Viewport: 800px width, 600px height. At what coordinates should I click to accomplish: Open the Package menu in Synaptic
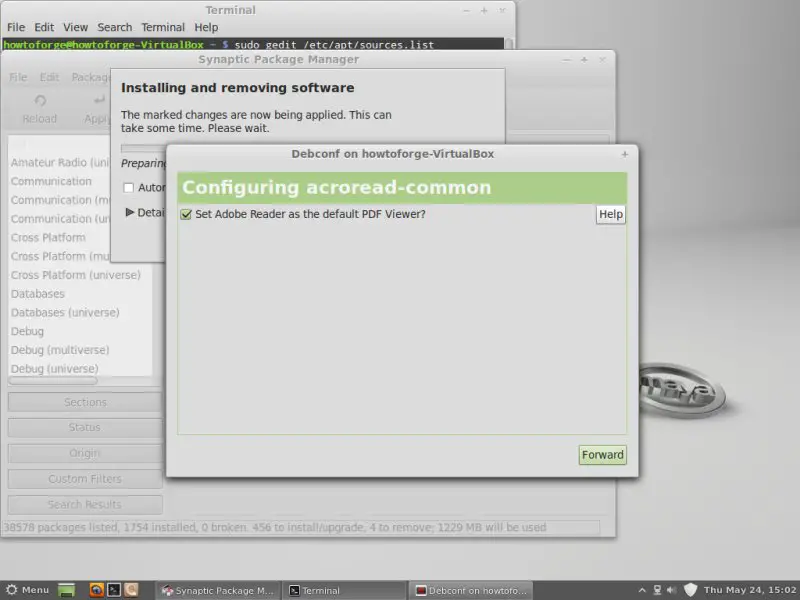point(90,77)
